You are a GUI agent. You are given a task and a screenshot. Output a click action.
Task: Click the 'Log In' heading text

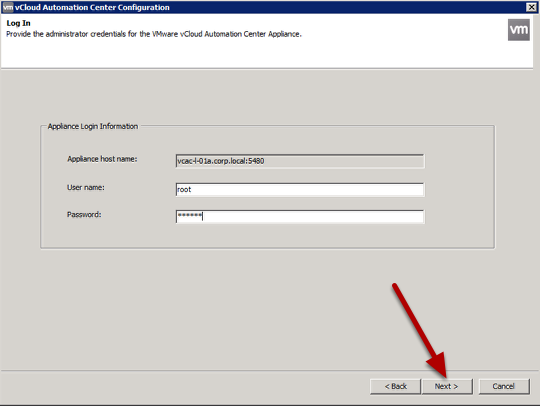(19, 23)
